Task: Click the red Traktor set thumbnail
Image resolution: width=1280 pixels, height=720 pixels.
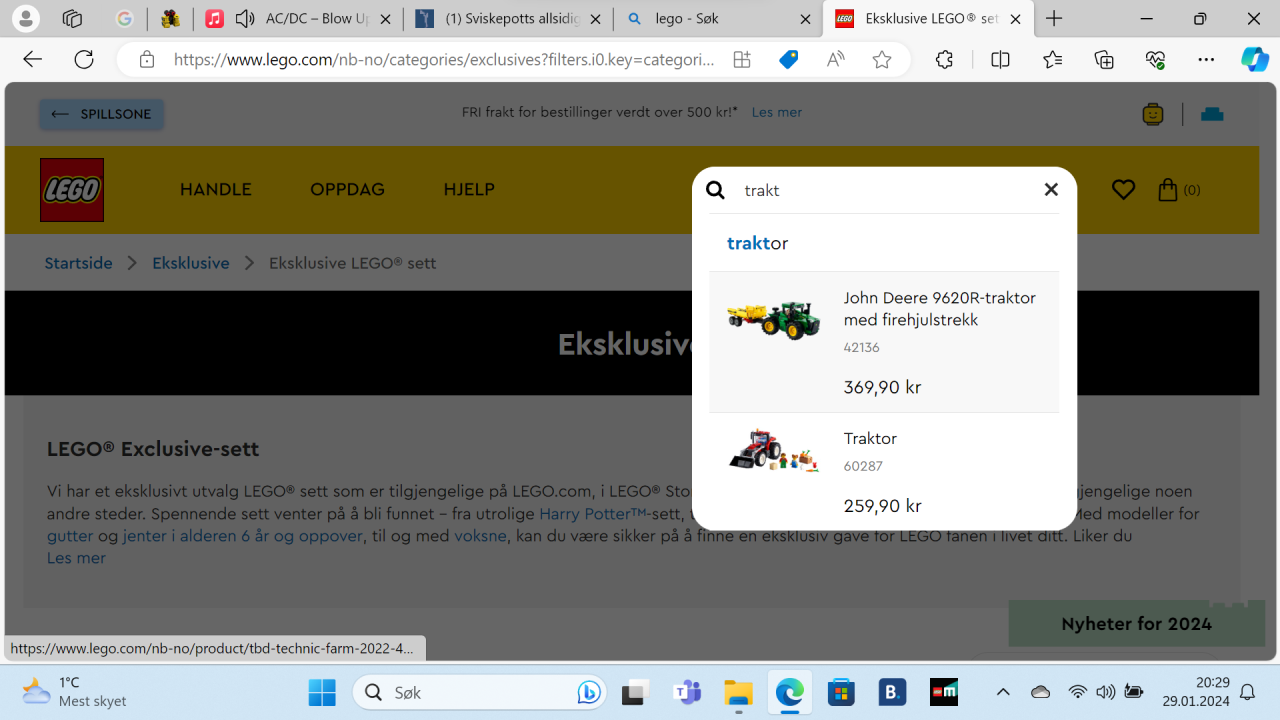Action: coord(773,451)
